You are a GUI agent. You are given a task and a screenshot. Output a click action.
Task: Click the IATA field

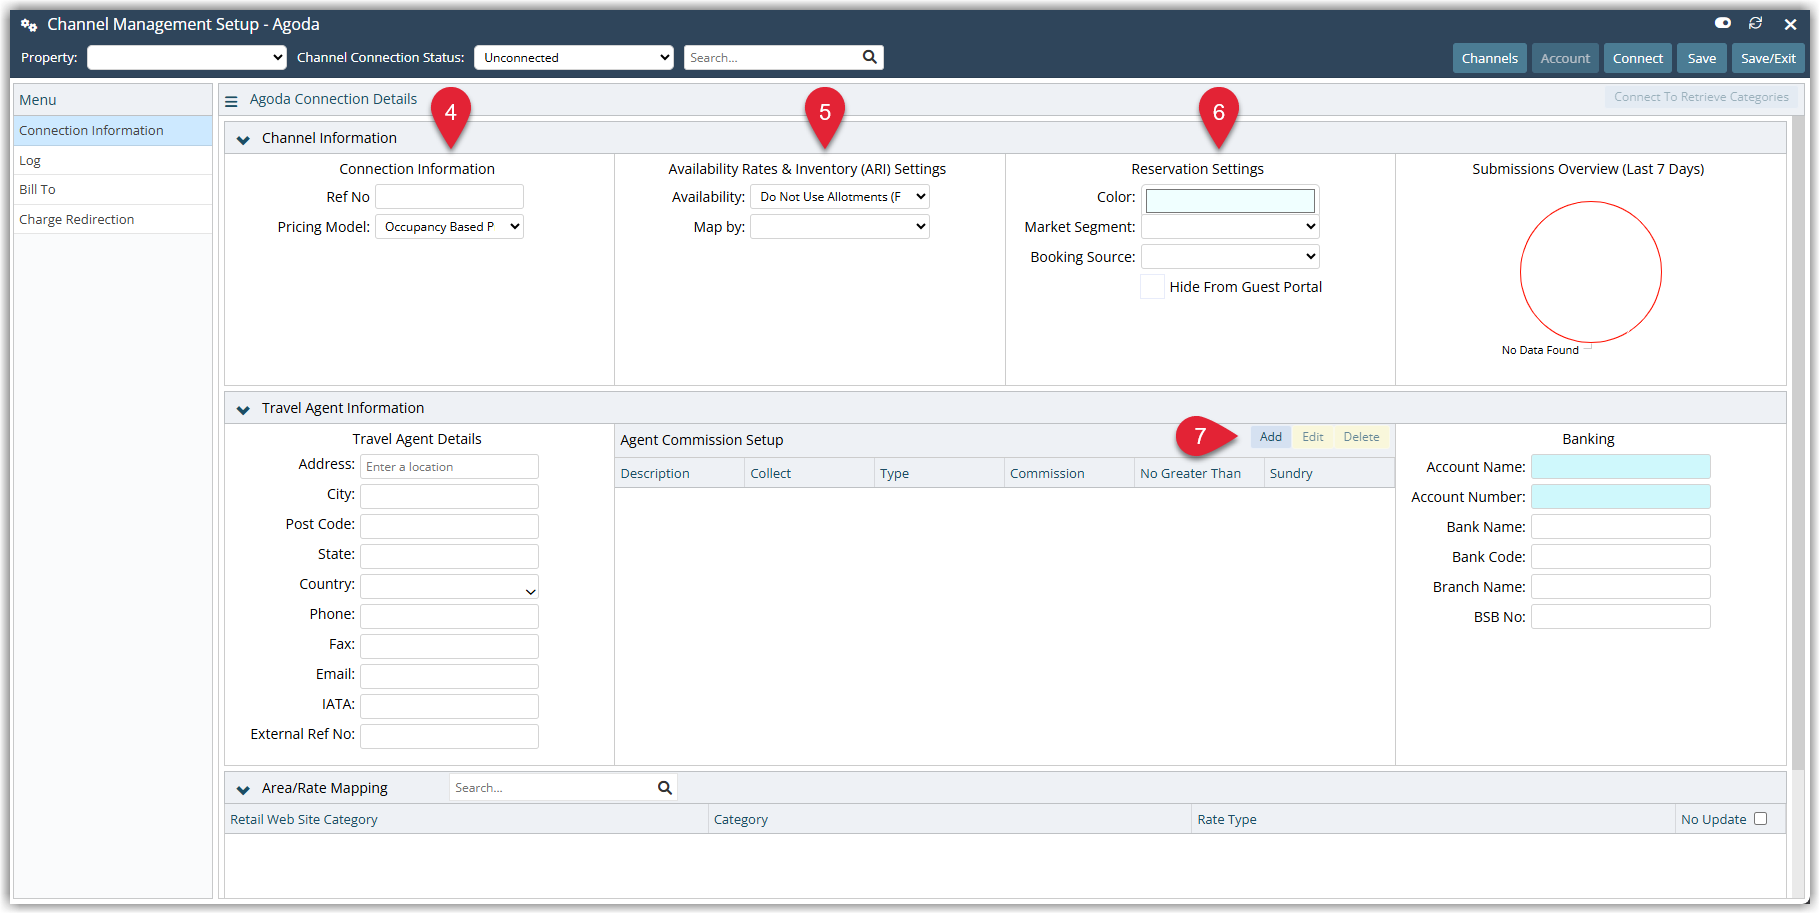pyautogui.click(x=449, y=707)
